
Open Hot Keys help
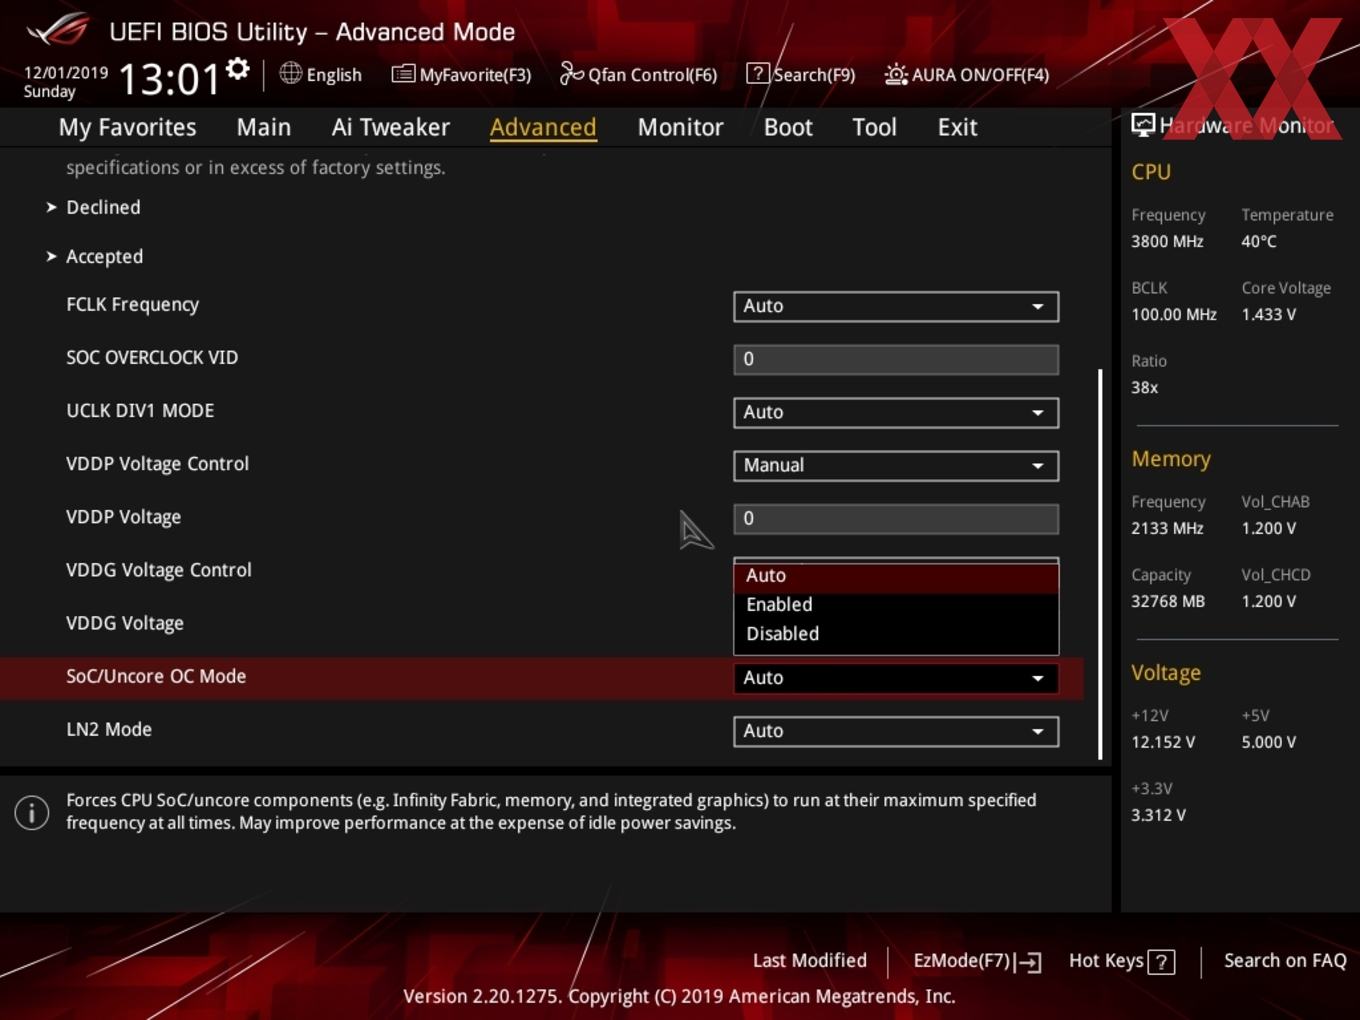click(x=1121, y=961)
